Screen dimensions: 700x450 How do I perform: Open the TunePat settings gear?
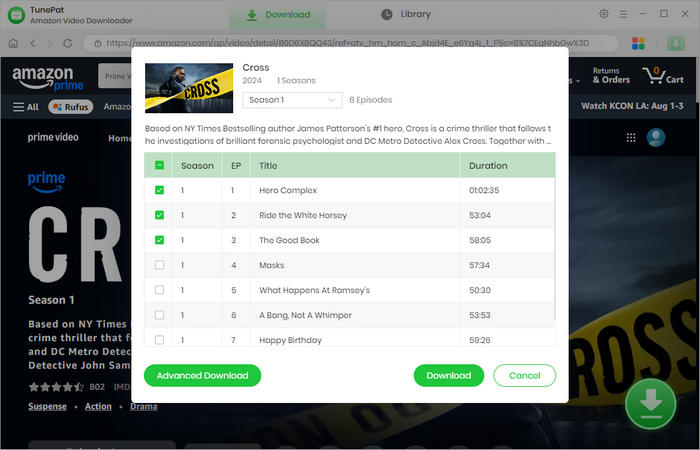tap(603, 14)
